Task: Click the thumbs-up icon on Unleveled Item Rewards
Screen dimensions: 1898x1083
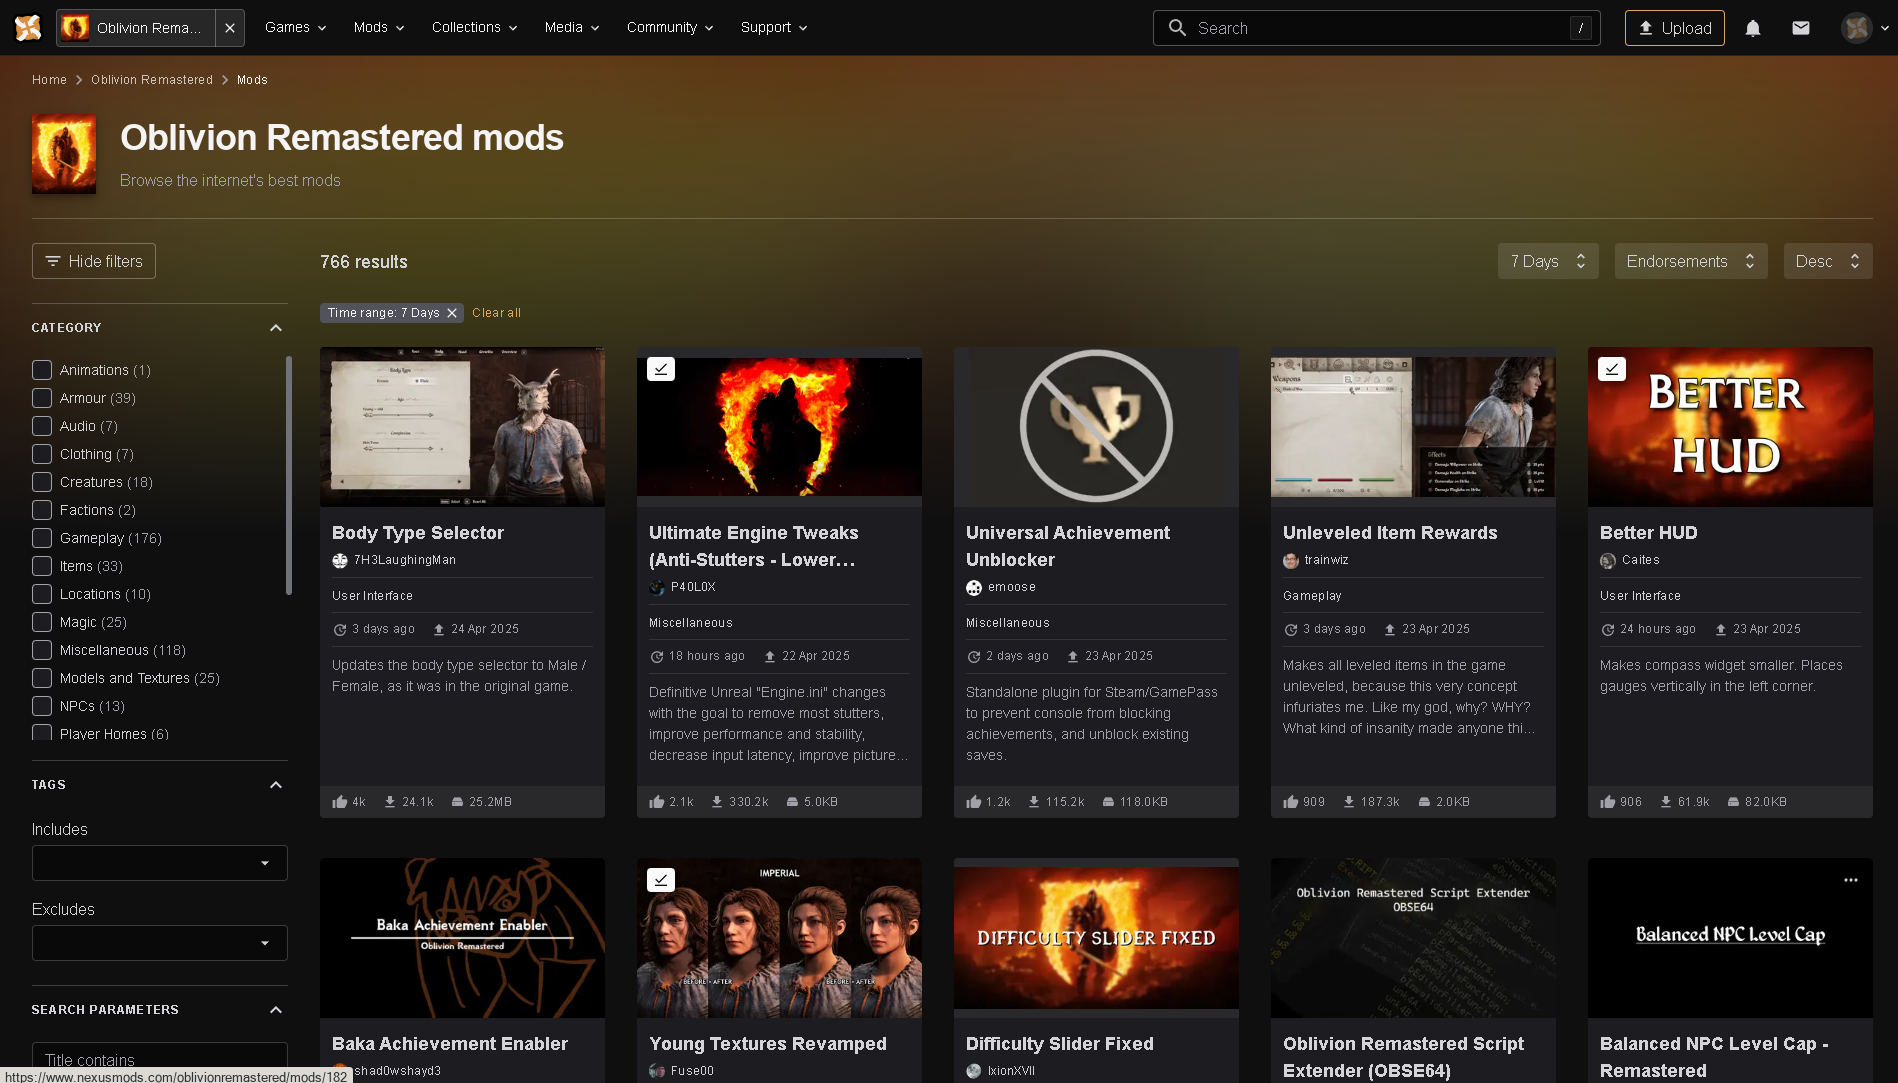Action: pyautogui.click(x=1291, y=802)
